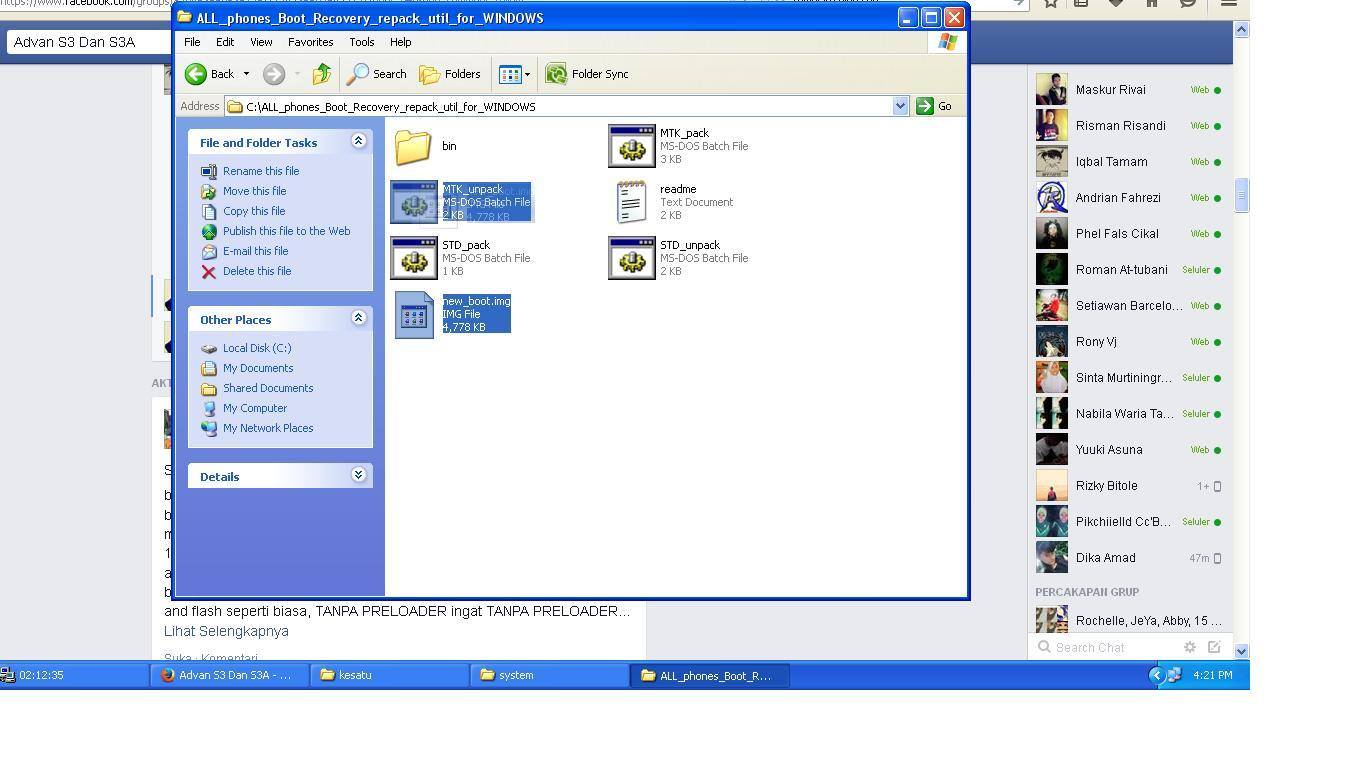
Task: Click the Rename this file icon
Action: (x=208, y=171)
